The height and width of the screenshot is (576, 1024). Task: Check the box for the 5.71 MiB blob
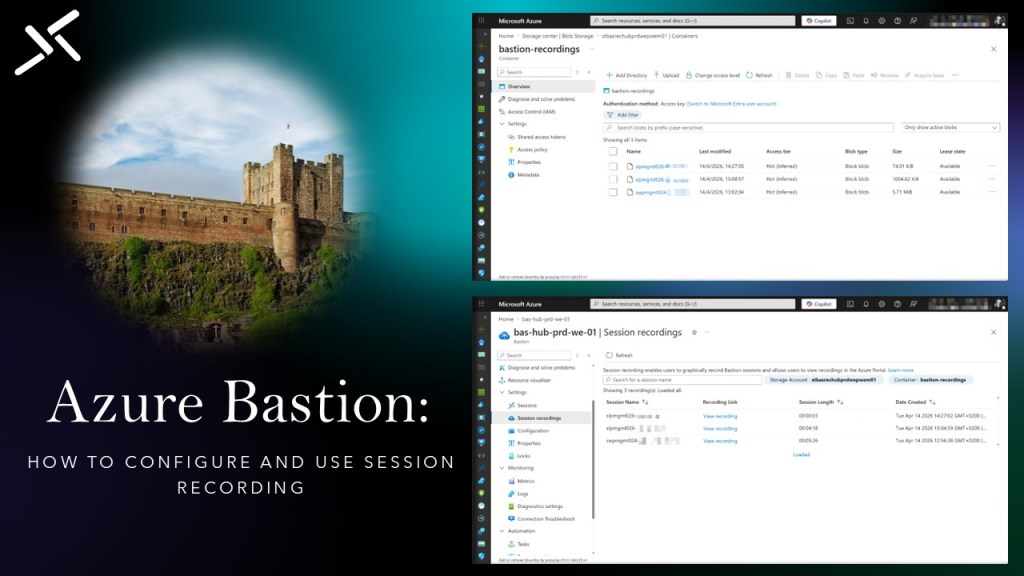click(x=613, y=191)
